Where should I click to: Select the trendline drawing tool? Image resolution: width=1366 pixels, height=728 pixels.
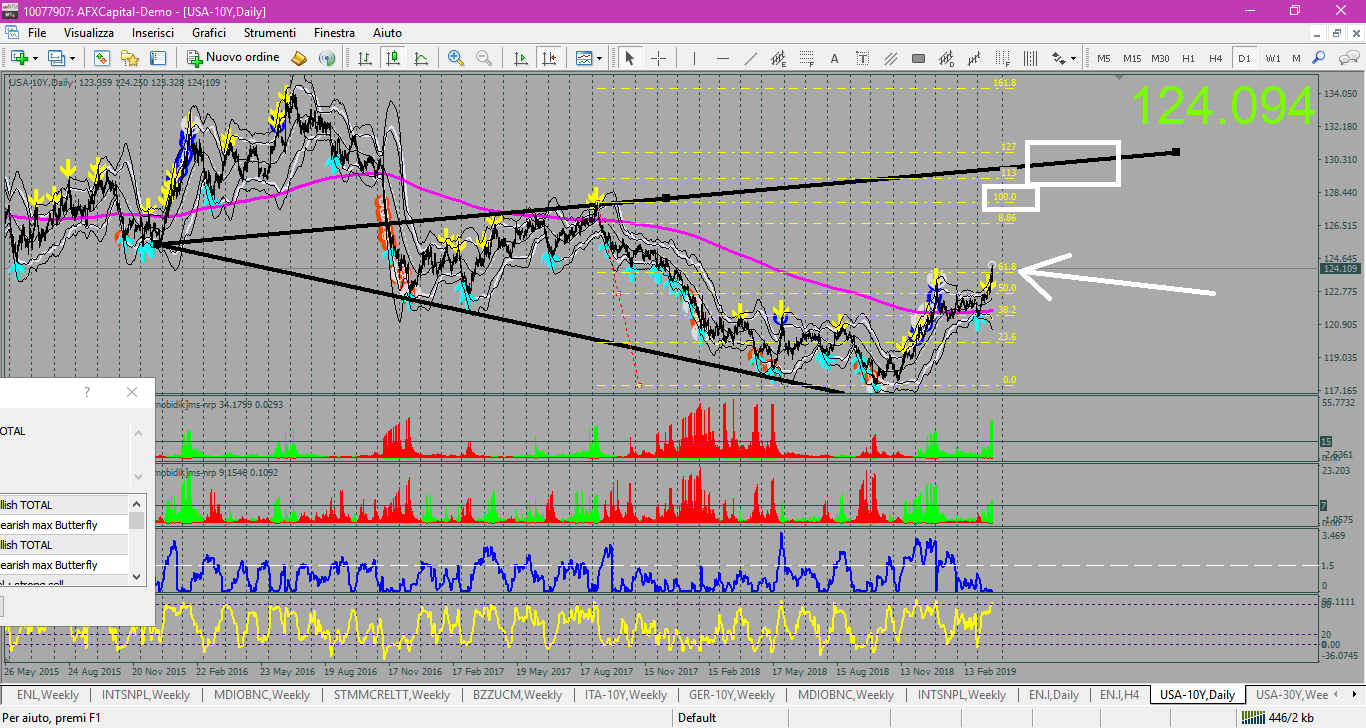pyautogui.click(x=751, y=58)
